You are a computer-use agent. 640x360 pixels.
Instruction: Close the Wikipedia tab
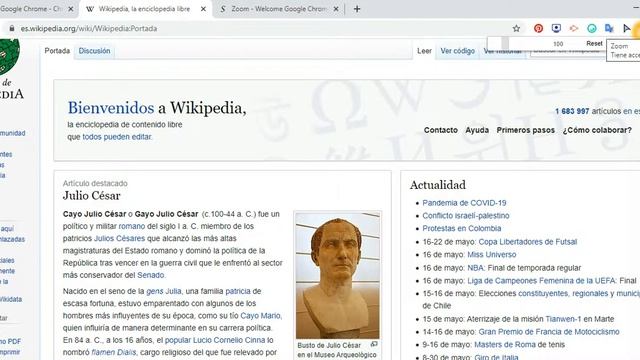pyautogui.click(x=203, y=9)
